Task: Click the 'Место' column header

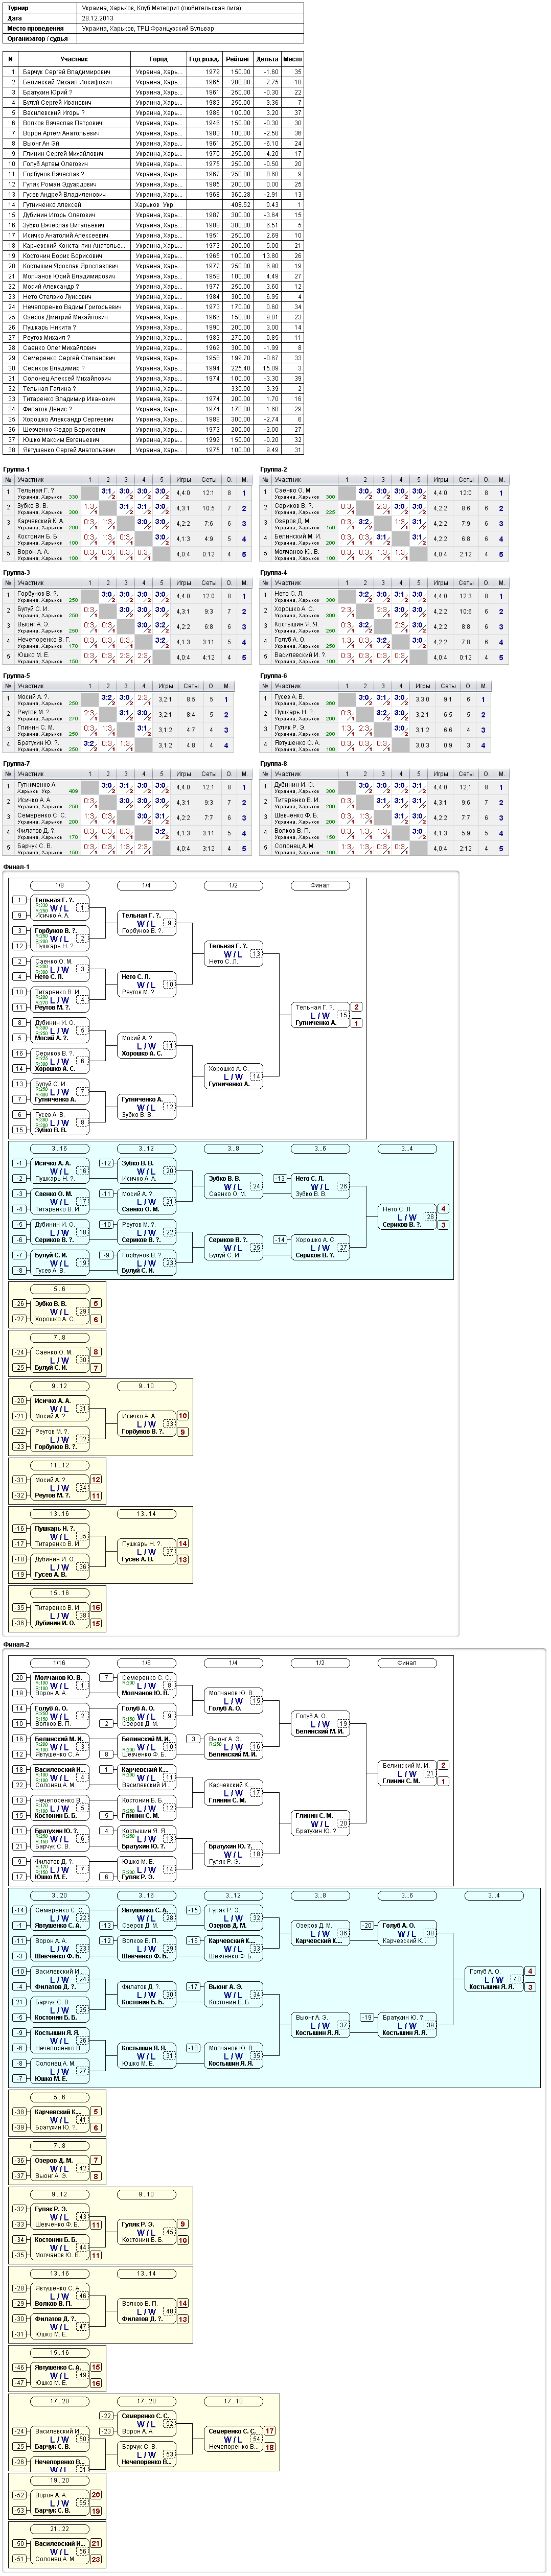Action: [x=292, y=59]
